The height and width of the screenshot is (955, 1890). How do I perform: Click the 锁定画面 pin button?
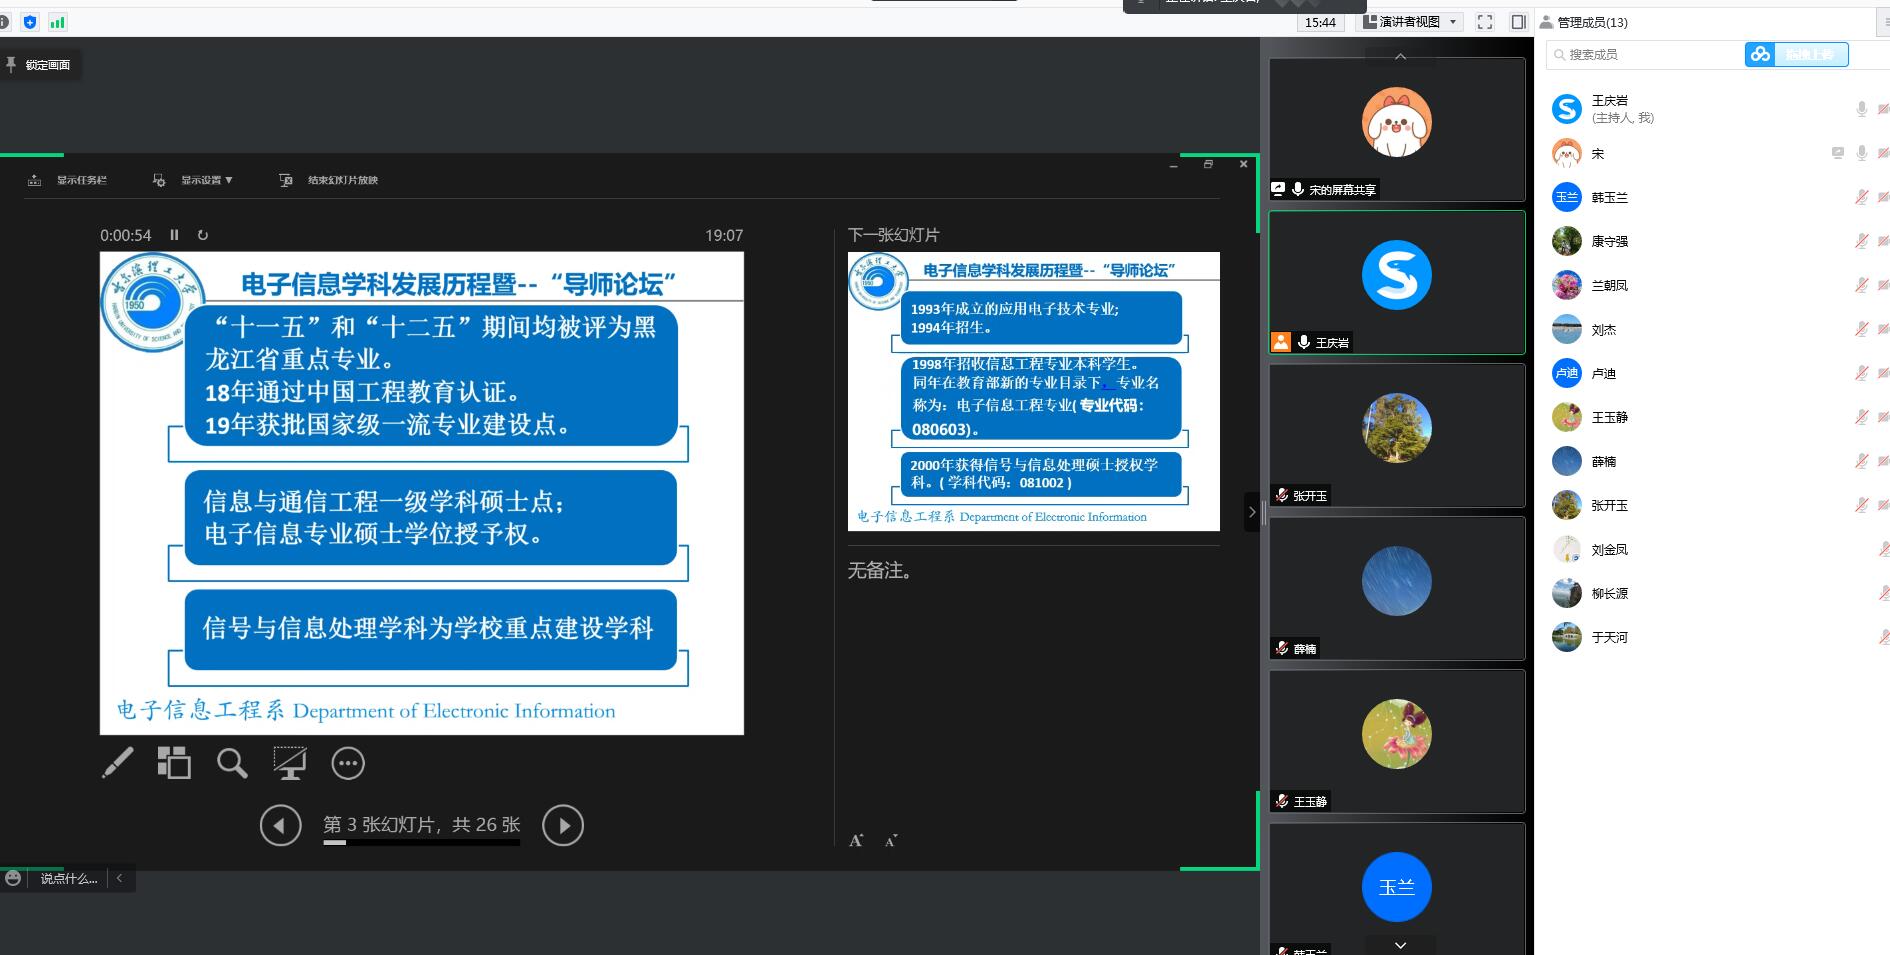click(40, 65)
